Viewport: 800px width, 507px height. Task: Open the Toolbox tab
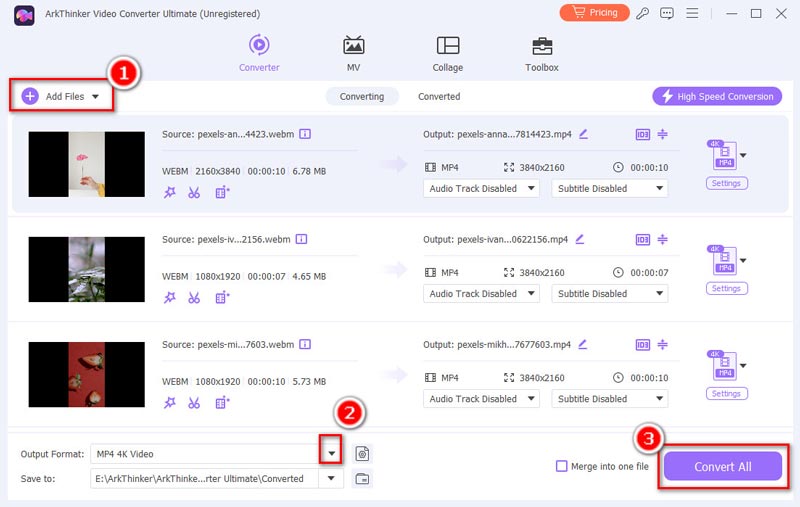(x=542, y=53)
